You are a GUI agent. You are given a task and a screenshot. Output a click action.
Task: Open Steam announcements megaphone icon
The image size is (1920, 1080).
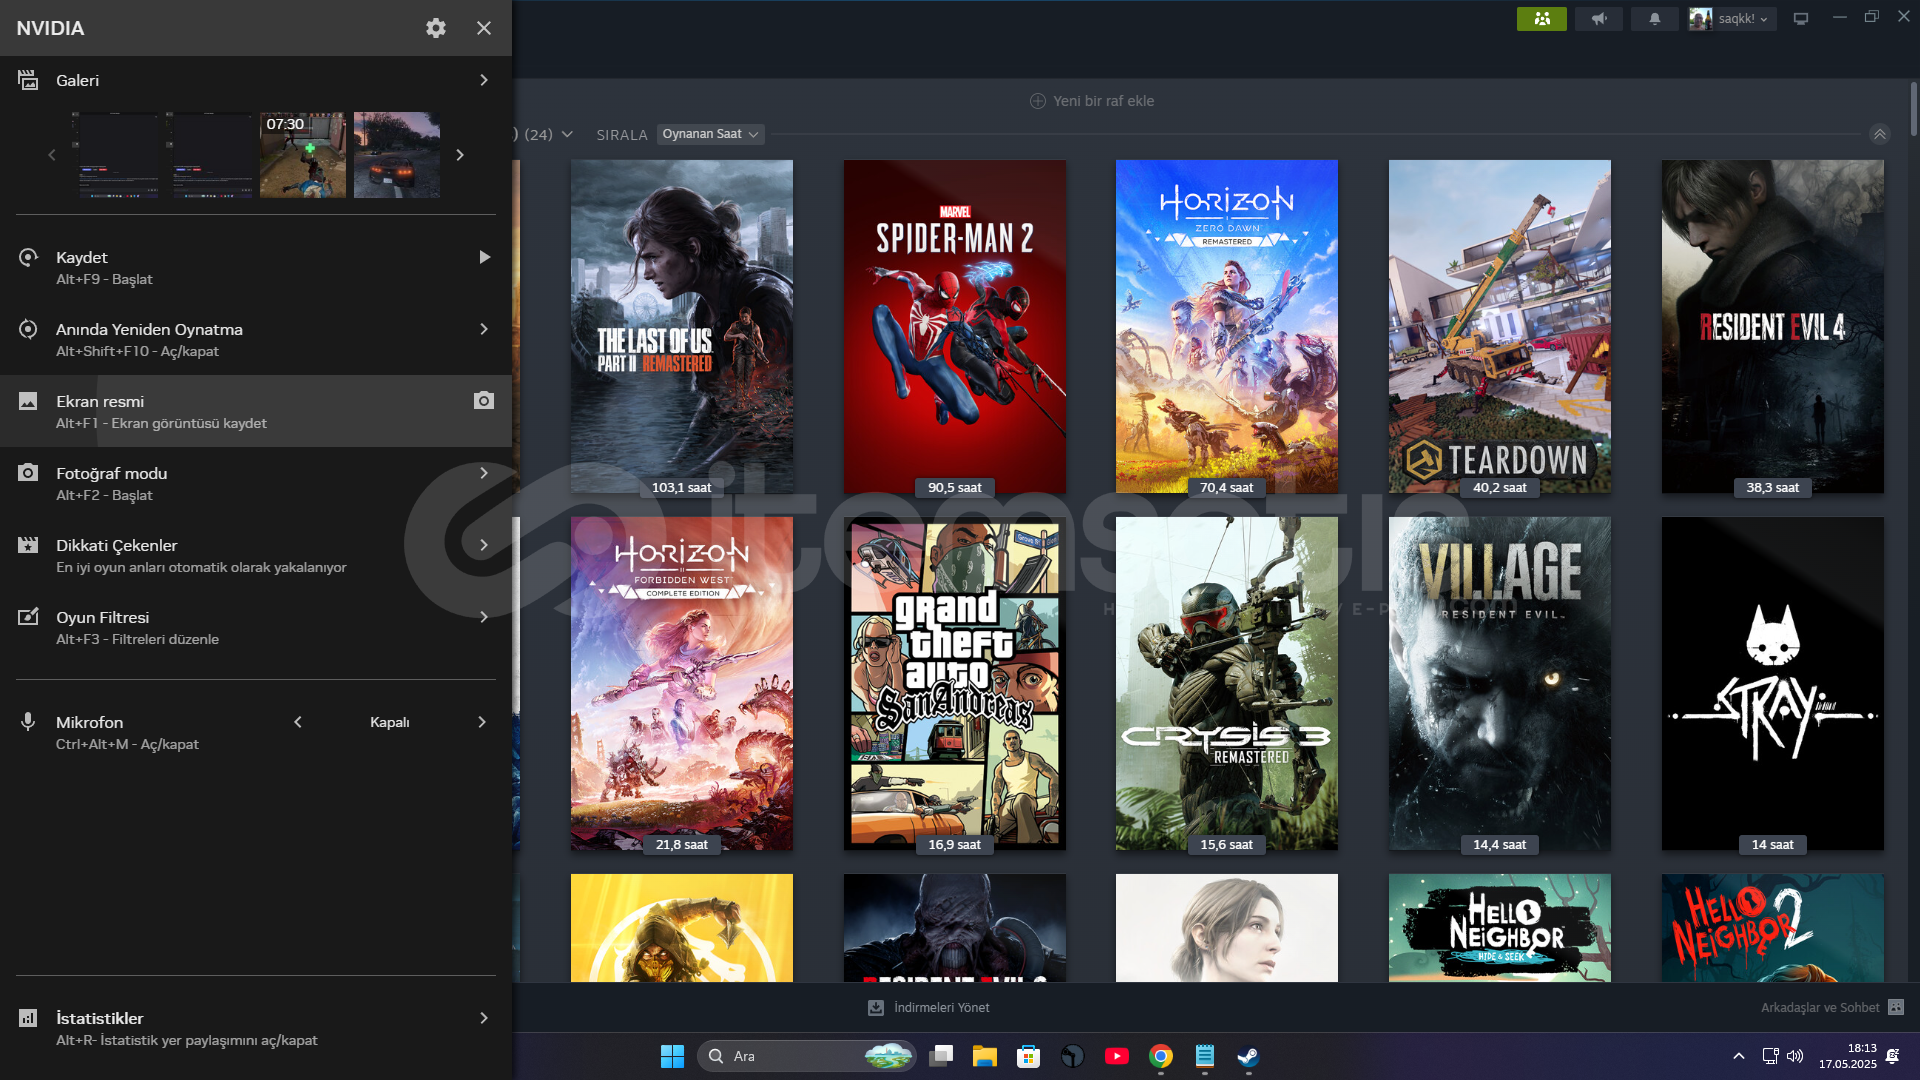click(1599, 19)
